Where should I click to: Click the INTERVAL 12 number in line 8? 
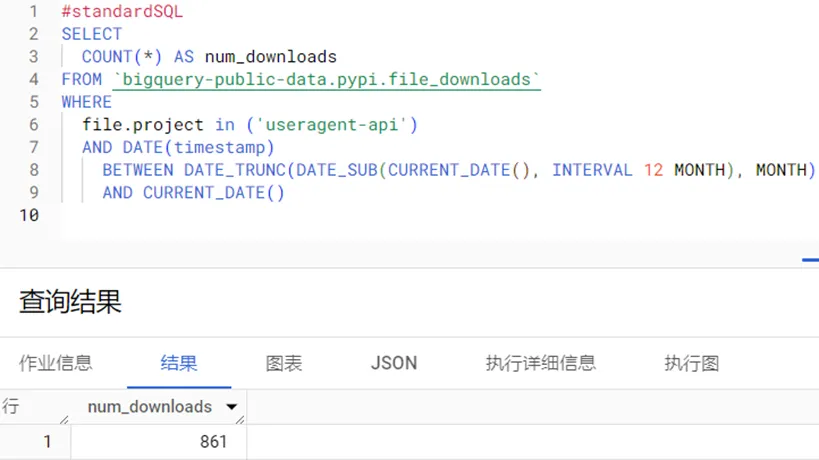click(x=653, y=170)
